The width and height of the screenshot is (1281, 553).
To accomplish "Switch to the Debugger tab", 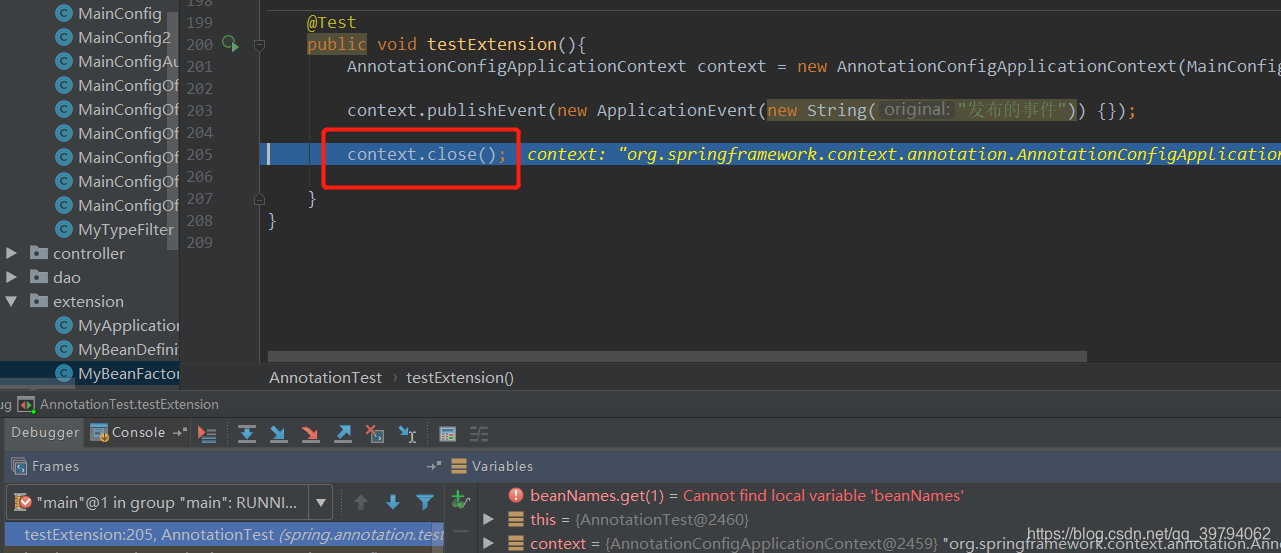I will (45, 433).
